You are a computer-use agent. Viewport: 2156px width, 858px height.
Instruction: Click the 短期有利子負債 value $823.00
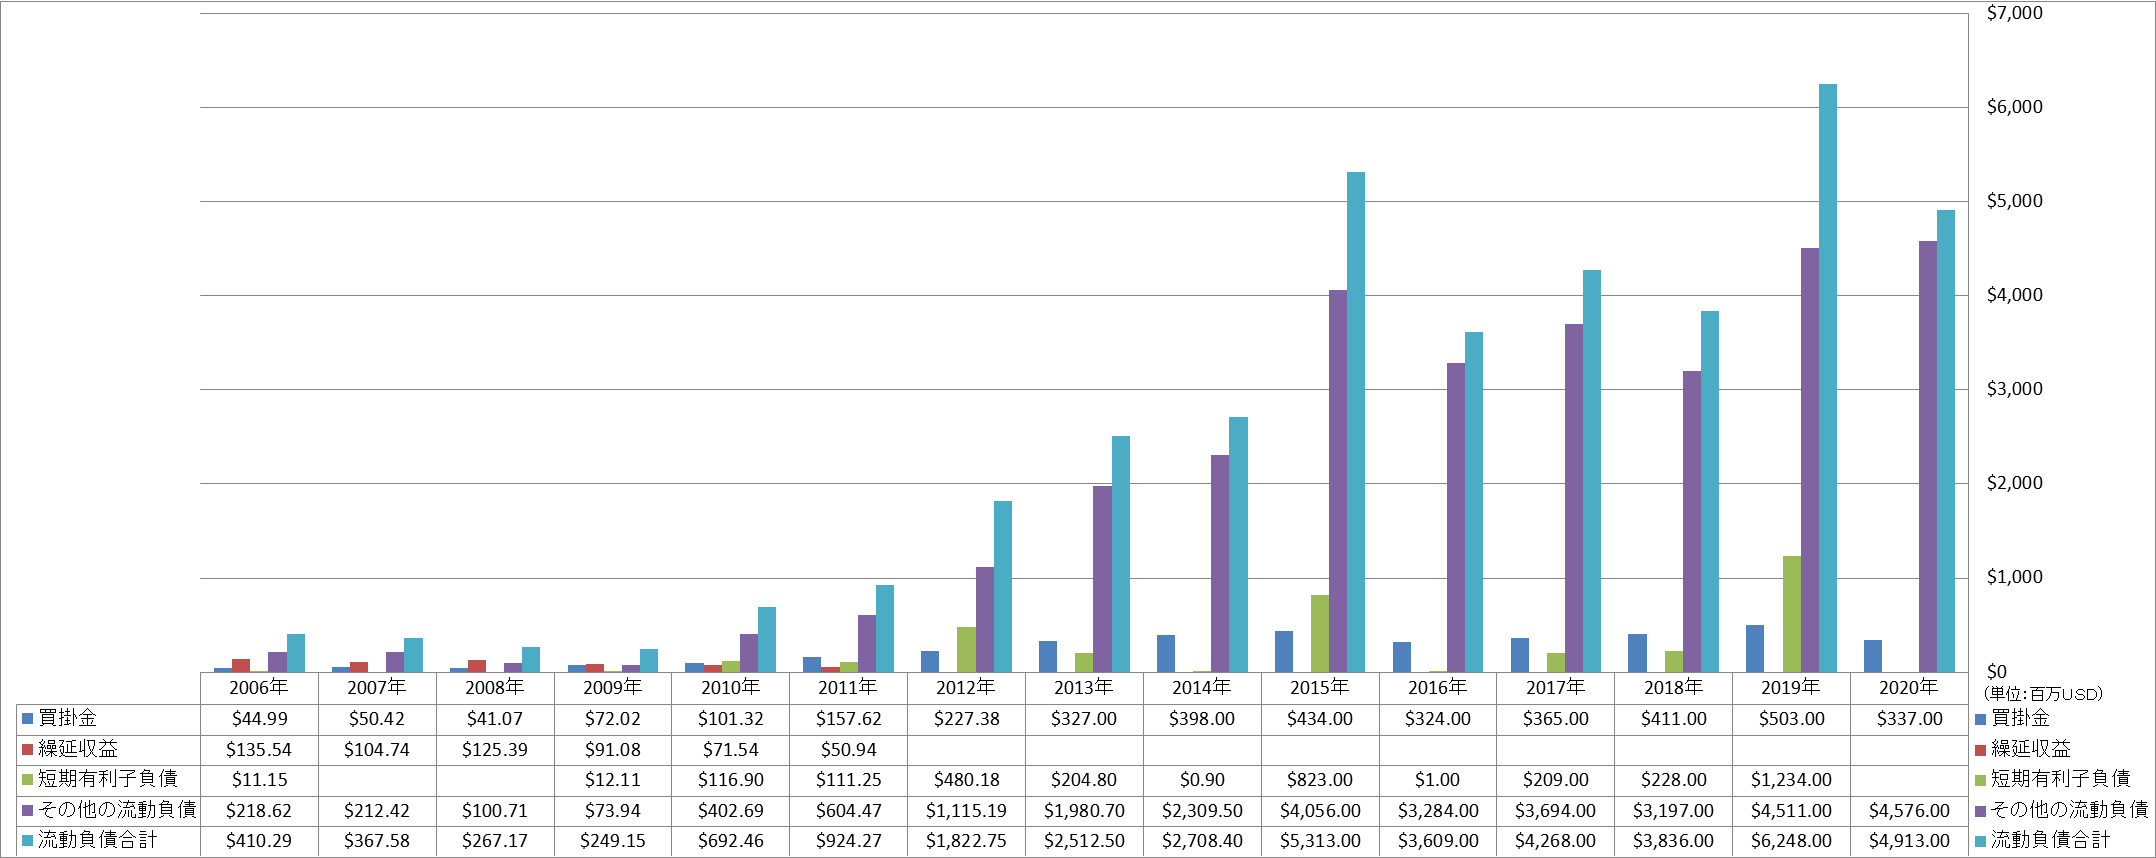pos(1320,779)
